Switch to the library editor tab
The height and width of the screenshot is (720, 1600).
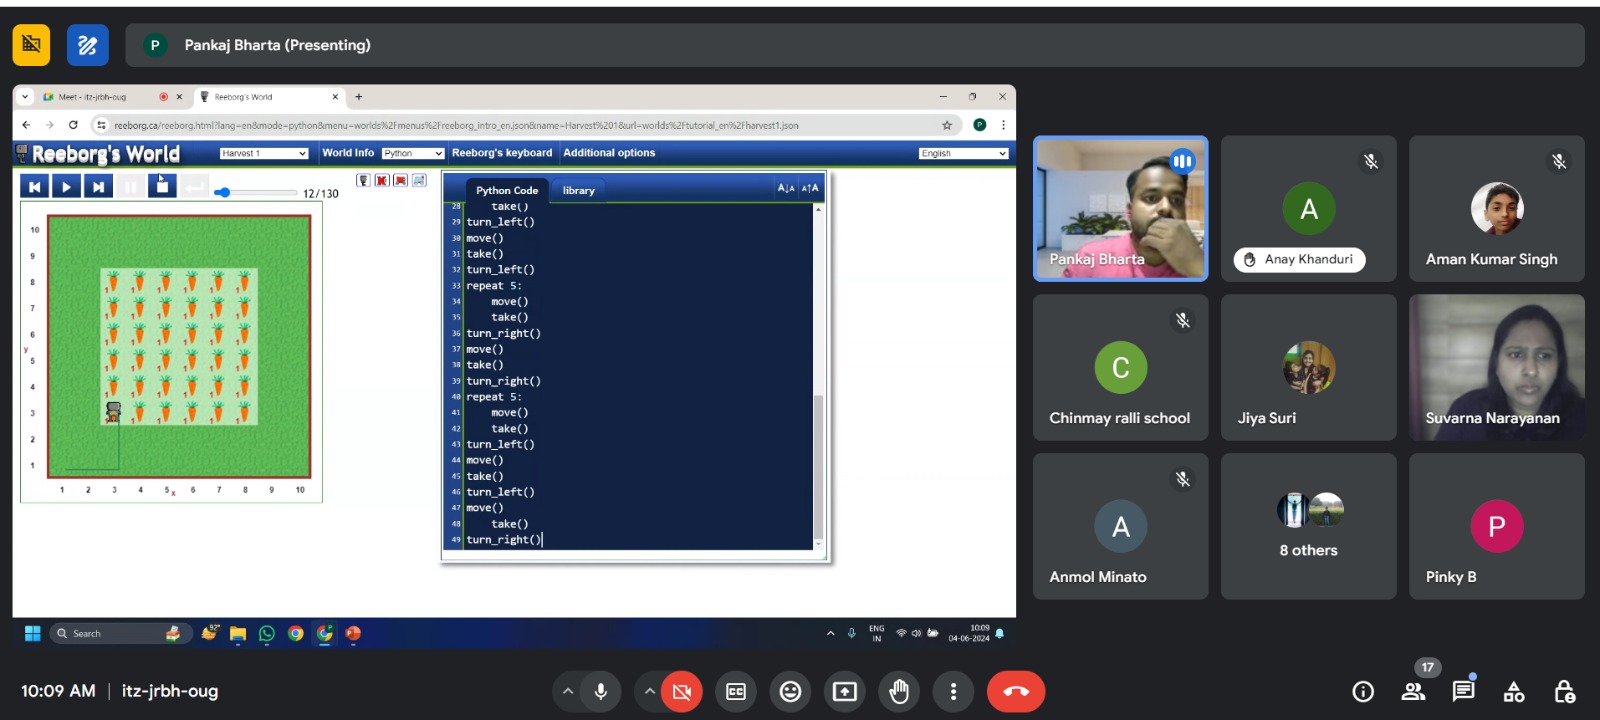click(579, 190)
